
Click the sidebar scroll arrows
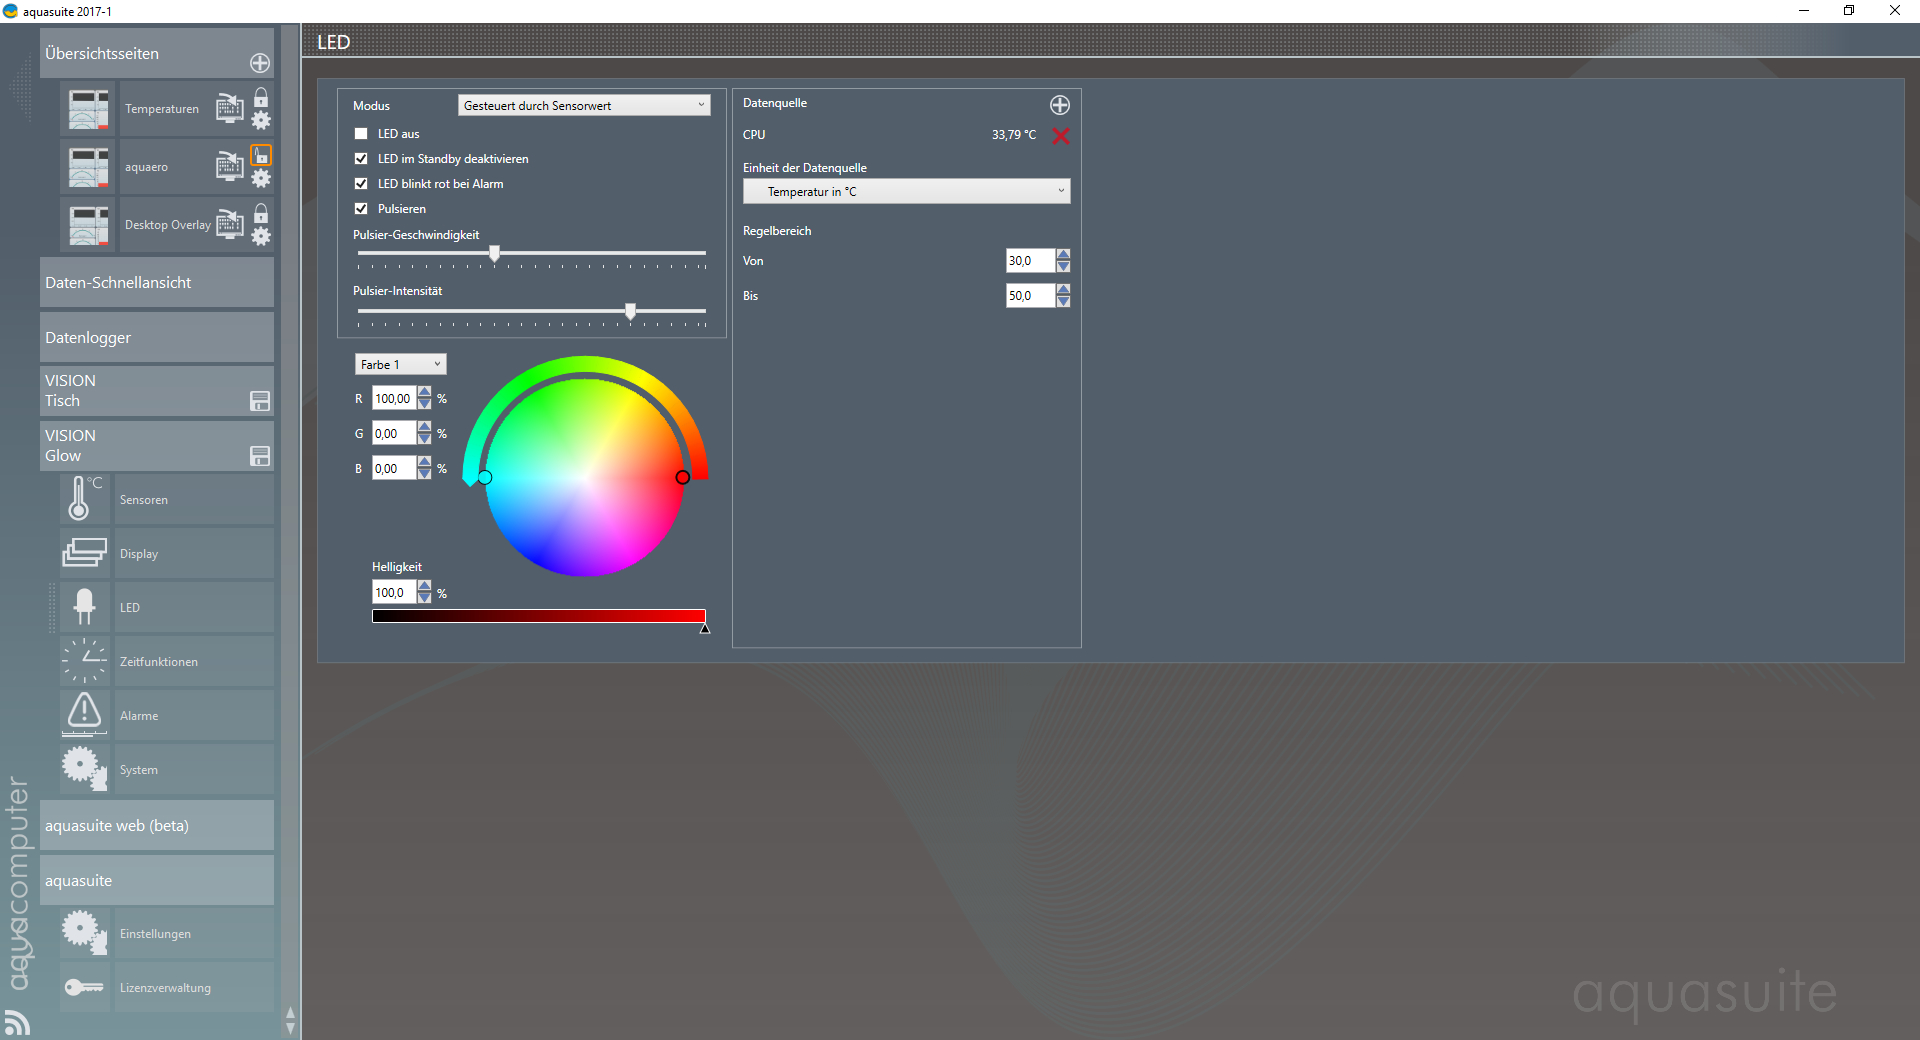click(290, 1020)
